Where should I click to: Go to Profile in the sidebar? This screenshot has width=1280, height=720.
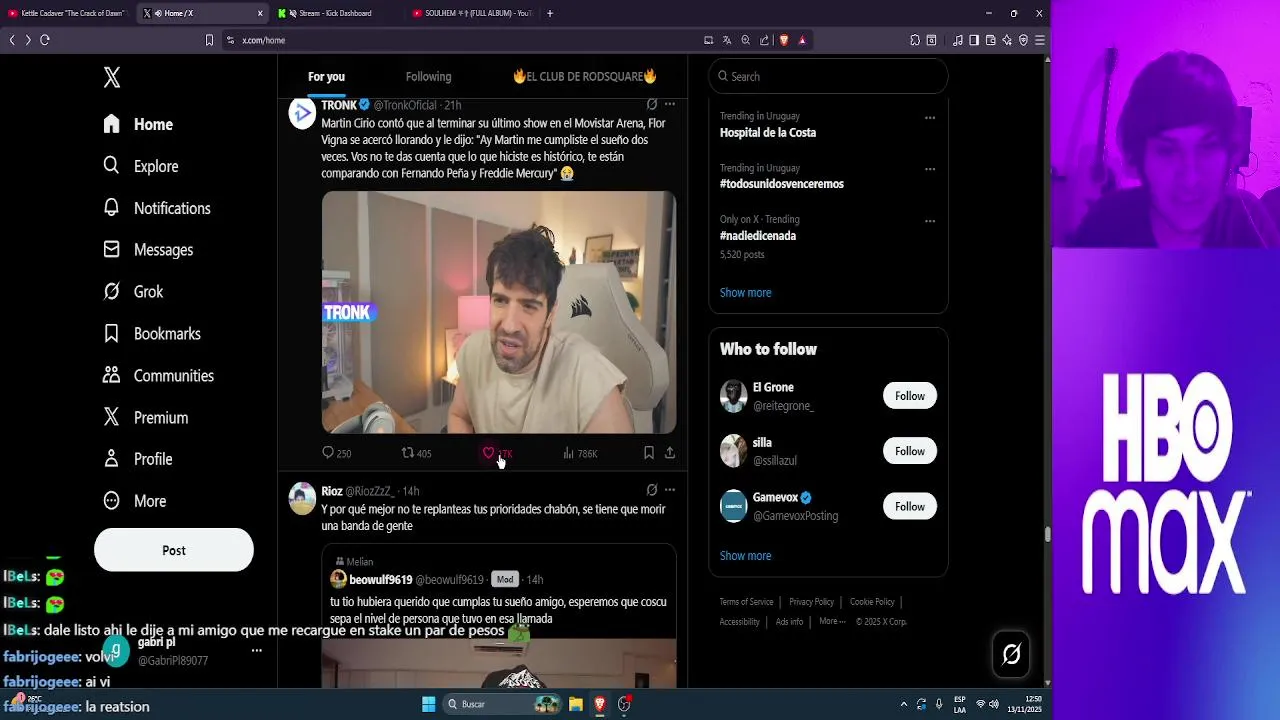pyautogui.click(x=138, y=459)
